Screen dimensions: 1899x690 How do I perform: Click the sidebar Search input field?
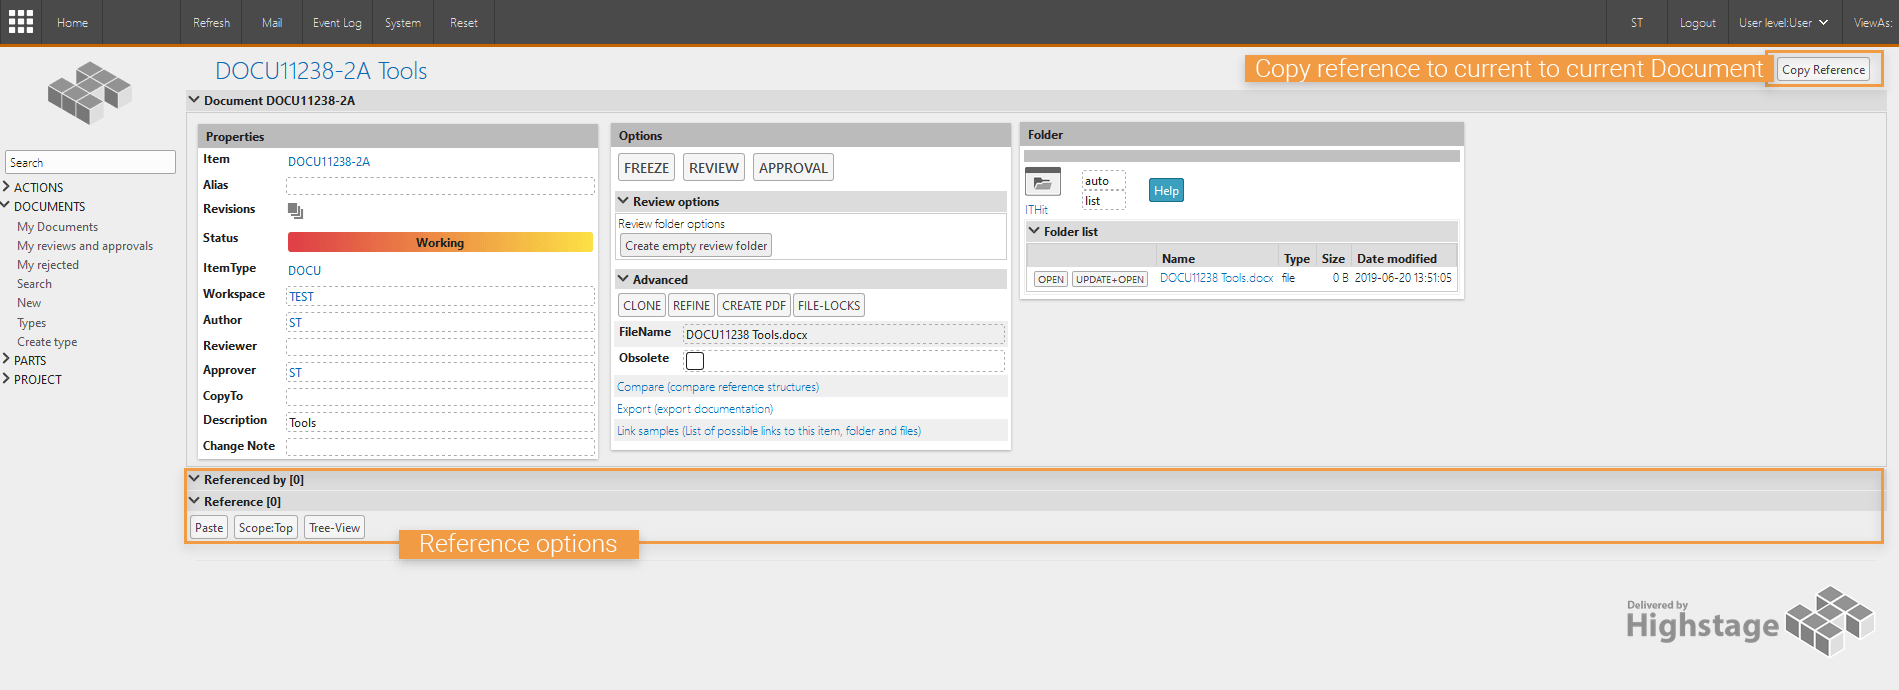coord(90,162)
